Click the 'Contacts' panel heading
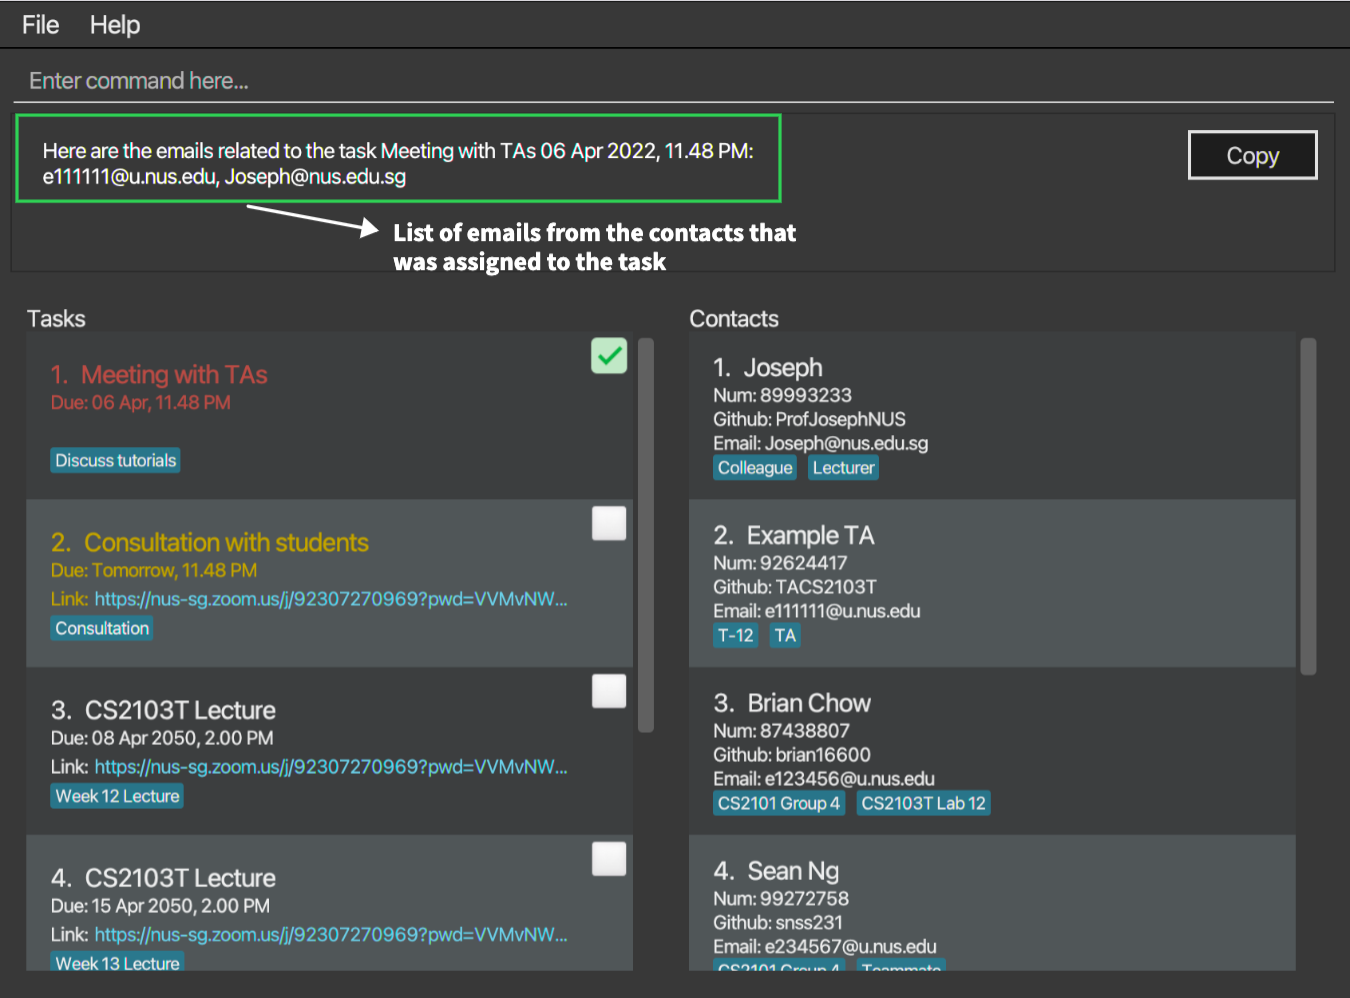The height and width of the screenshot is (998, 1350). 734,319
